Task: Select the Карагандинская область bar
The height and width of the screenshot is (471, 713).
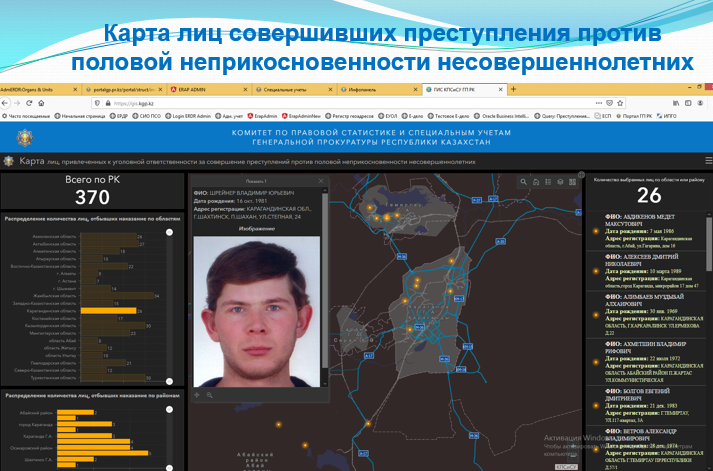Action: (x=108, y=311)
